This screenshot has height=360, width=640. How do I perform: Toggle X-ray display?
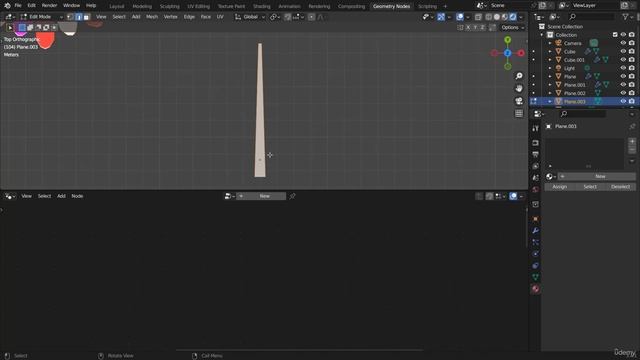coord(478,17)
